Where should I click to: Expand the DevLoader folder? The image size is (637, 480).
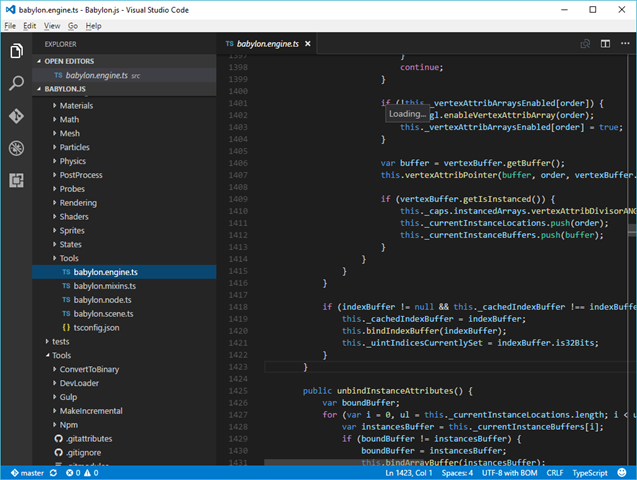(124, 383)
